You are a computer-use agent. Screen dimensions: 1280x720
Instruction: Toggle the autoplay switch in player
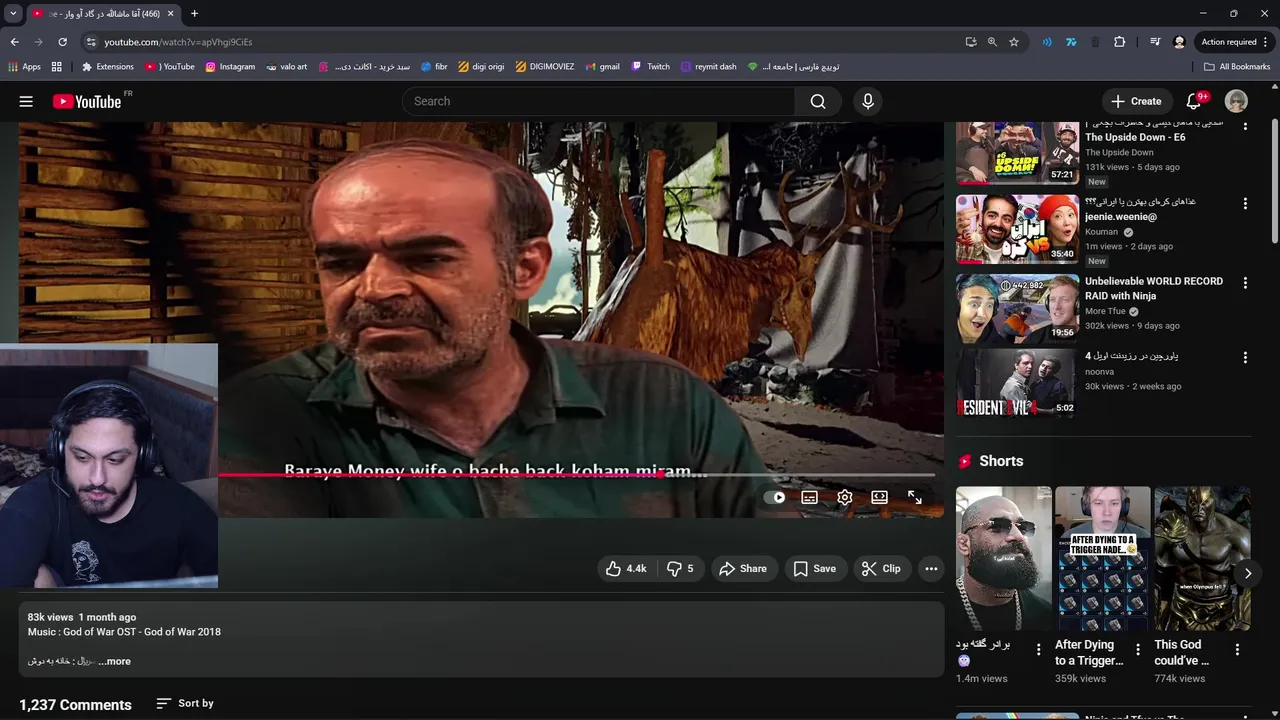coord(775,497)
